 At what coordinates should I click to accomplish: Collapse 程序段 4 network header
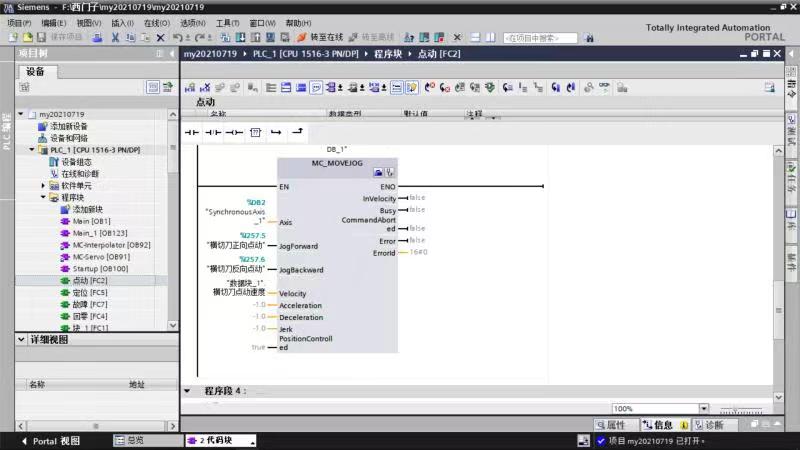pos(187,391)
